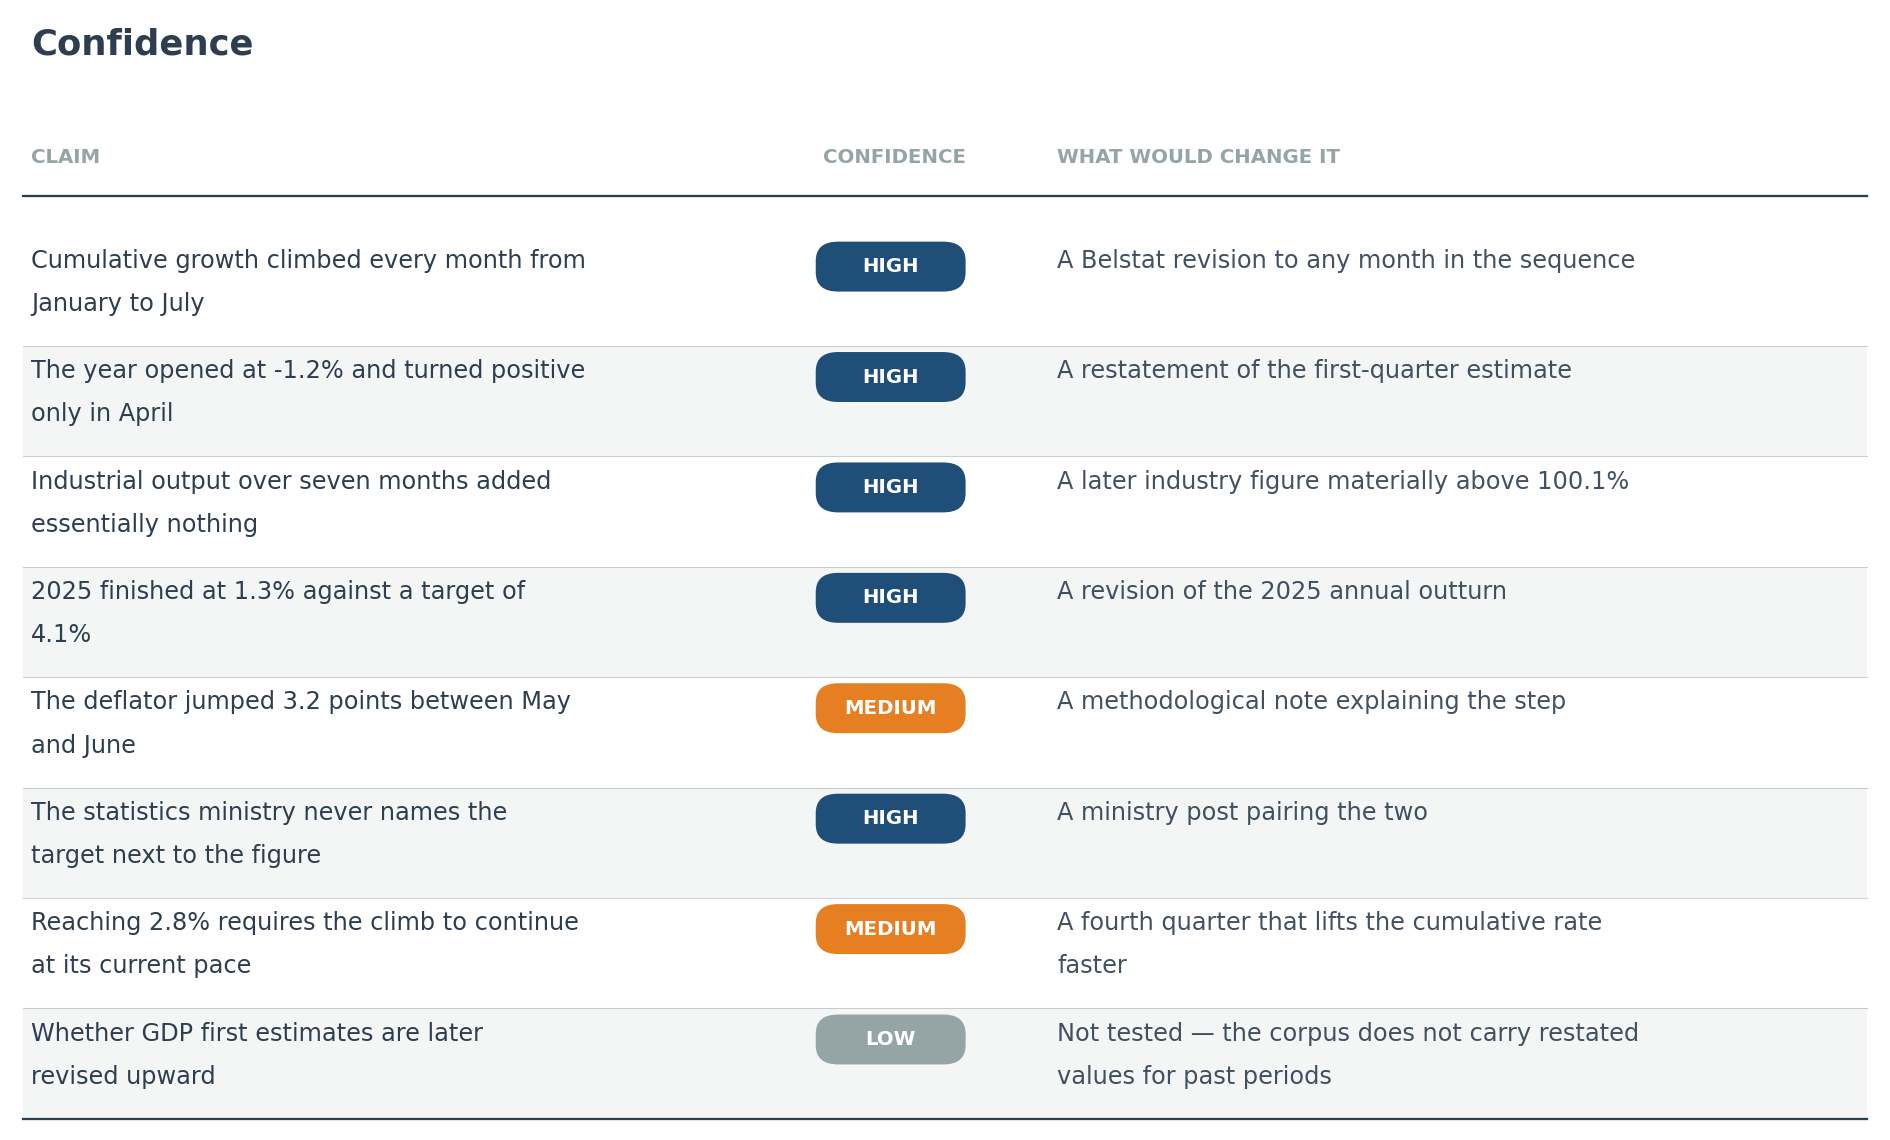Click HIGH badge beside industrial output claim
This screenshot has width=1890, height=1140.
click(890, 487)
